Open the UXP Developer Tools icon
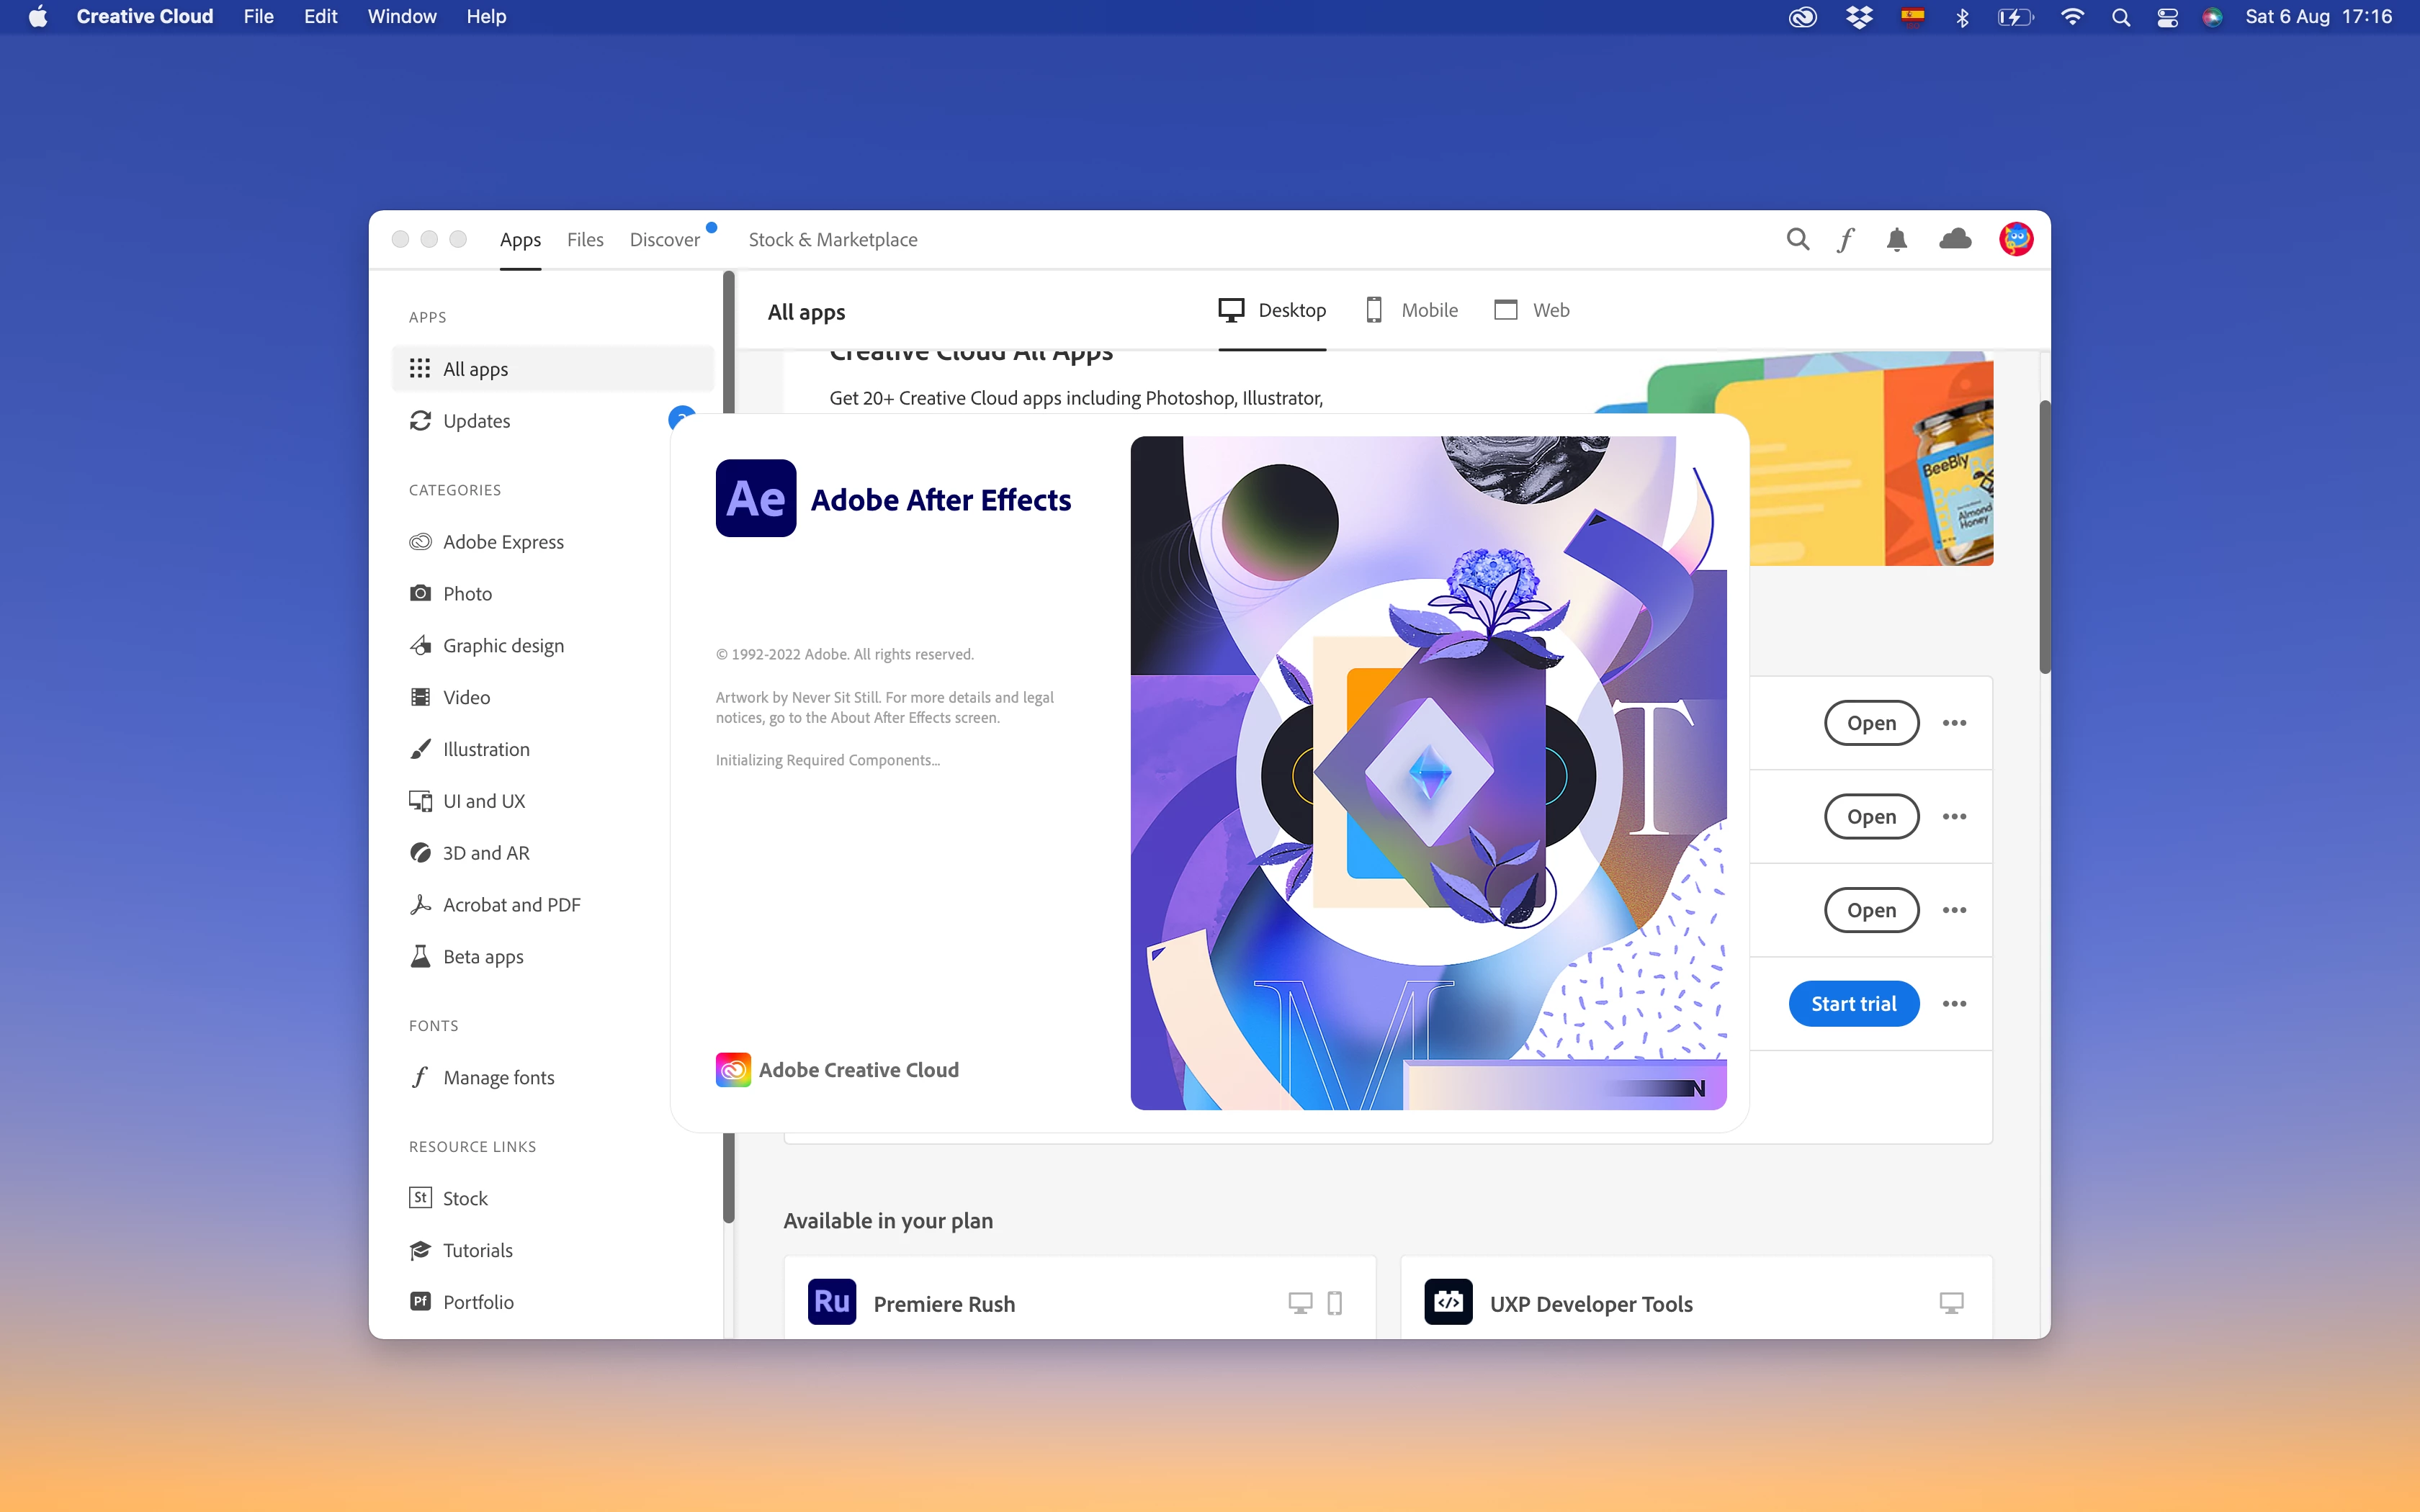Screen dimensions: 2420x1512 point(1448,1302)
